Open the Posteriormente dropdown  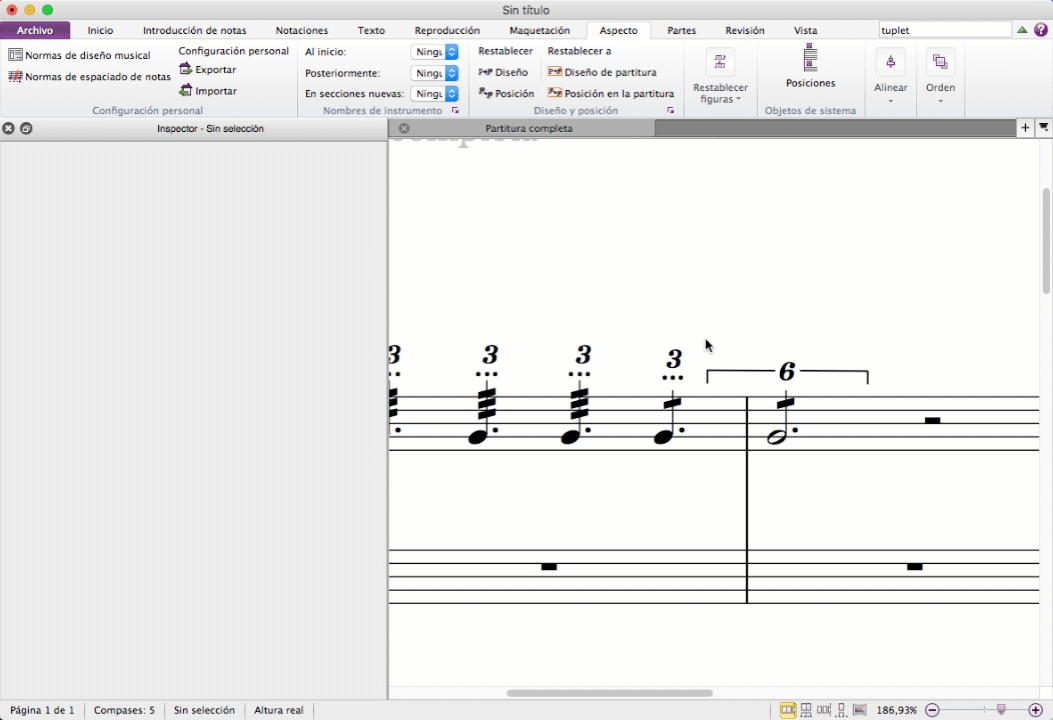click(435, 73)
